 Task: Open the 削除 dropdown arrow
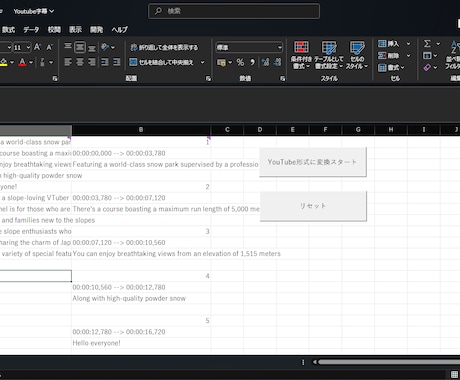408,56
